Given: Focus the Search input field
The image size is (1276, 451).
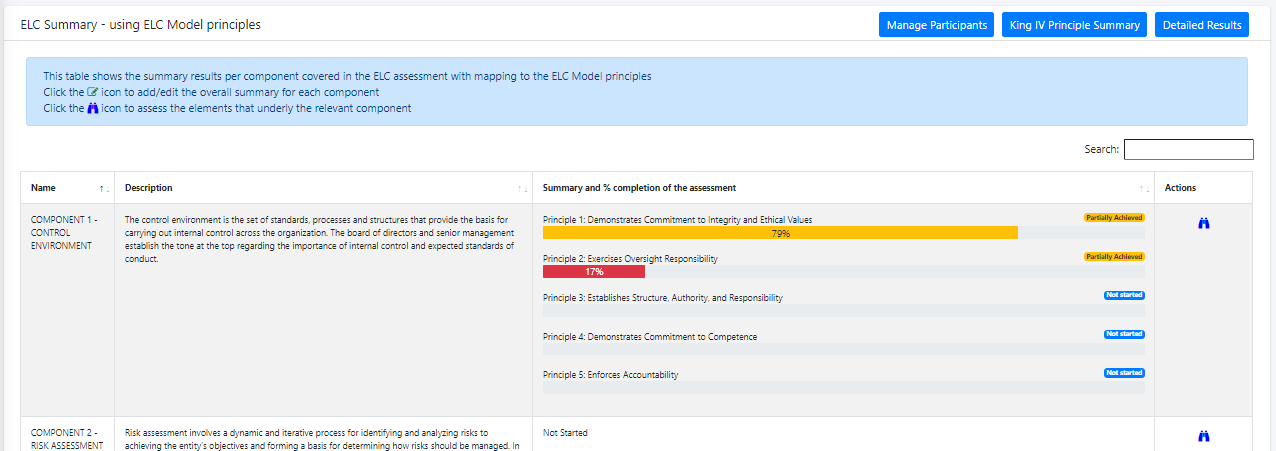Looking at the screenshot, I should pyautogui.click(x=1188, y=149).
